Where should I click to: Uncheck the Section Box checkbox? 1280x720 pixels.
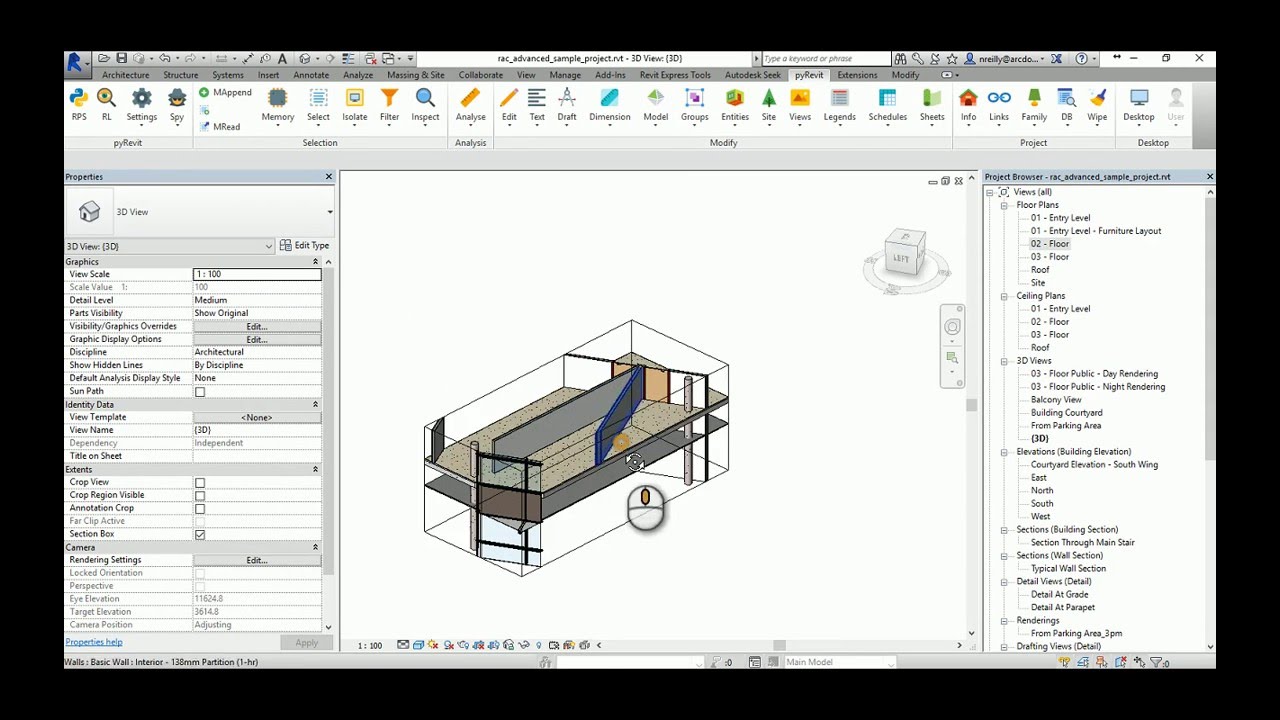(x=200, y=535)
